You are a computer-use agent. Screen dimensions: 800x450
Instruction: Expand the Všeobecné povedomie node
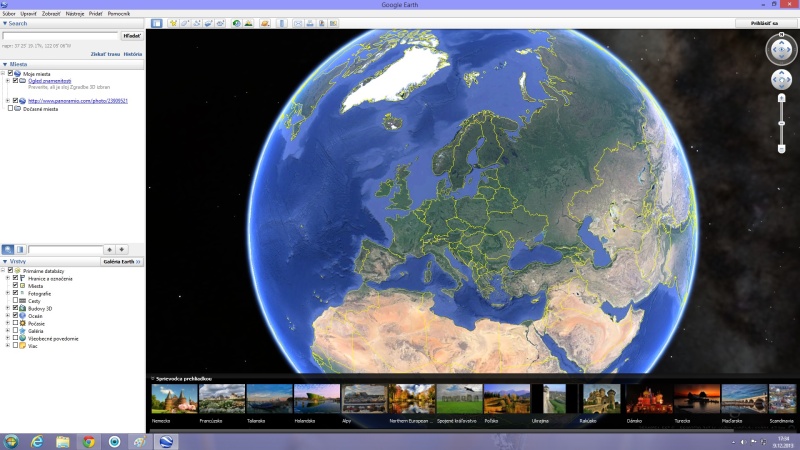(x=8, y=338)
